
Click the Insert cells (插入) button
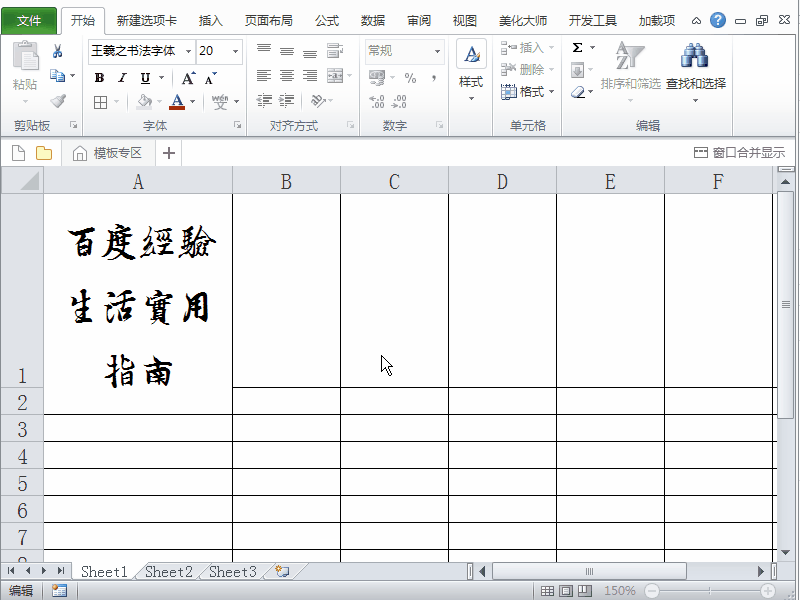point(527,48)
